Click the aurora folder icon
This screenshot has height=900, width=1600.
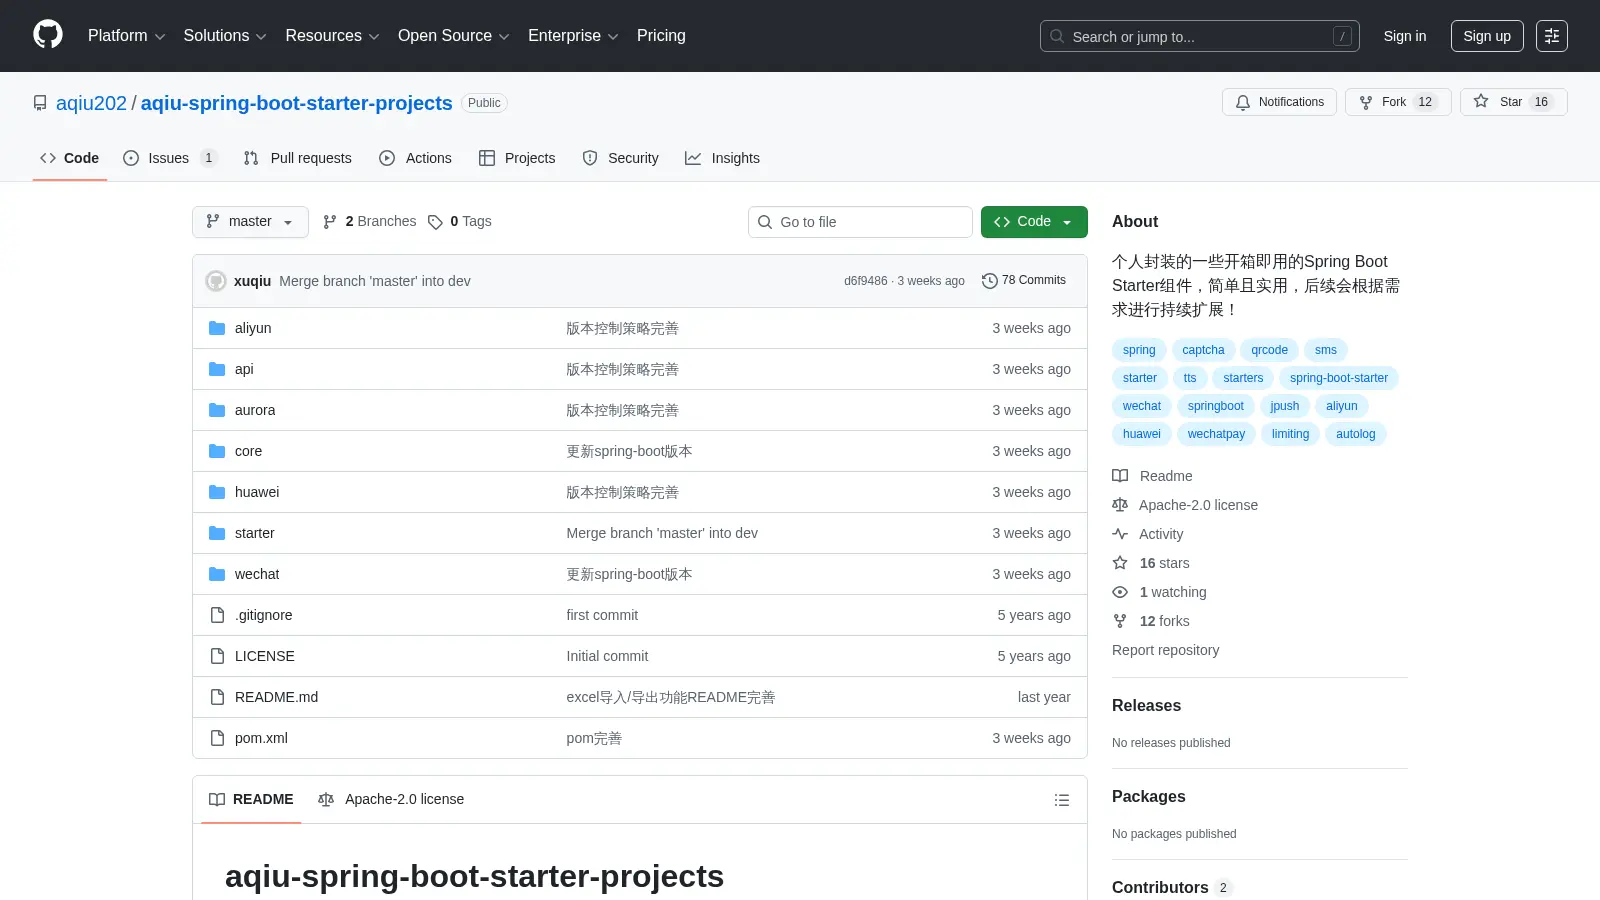tap(217, 410)
